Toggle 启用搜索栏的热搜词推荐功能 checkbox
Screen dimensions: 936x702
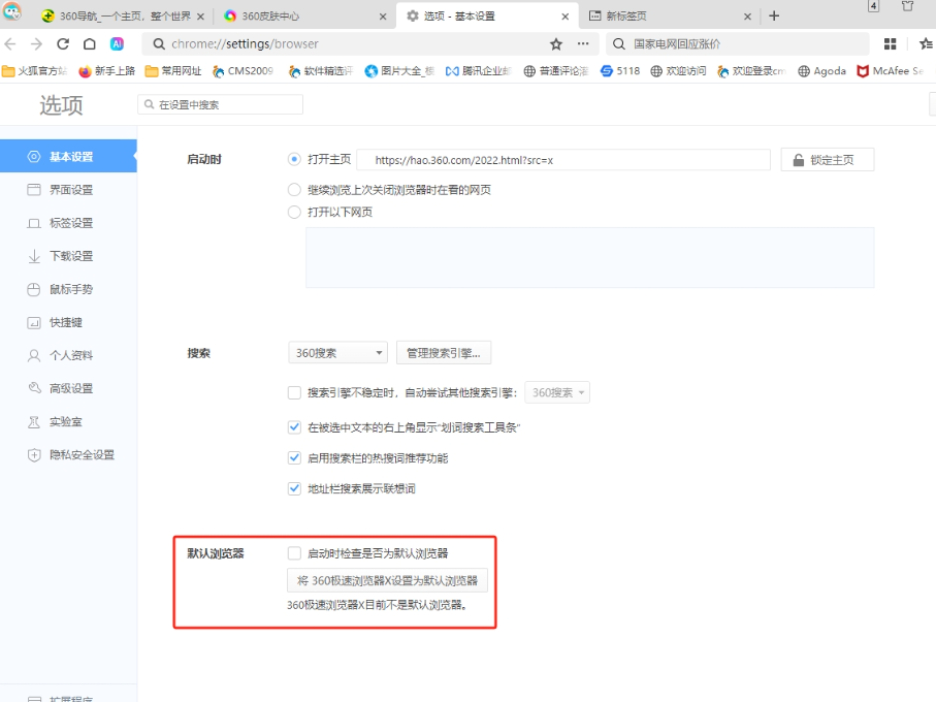[294, 458]
